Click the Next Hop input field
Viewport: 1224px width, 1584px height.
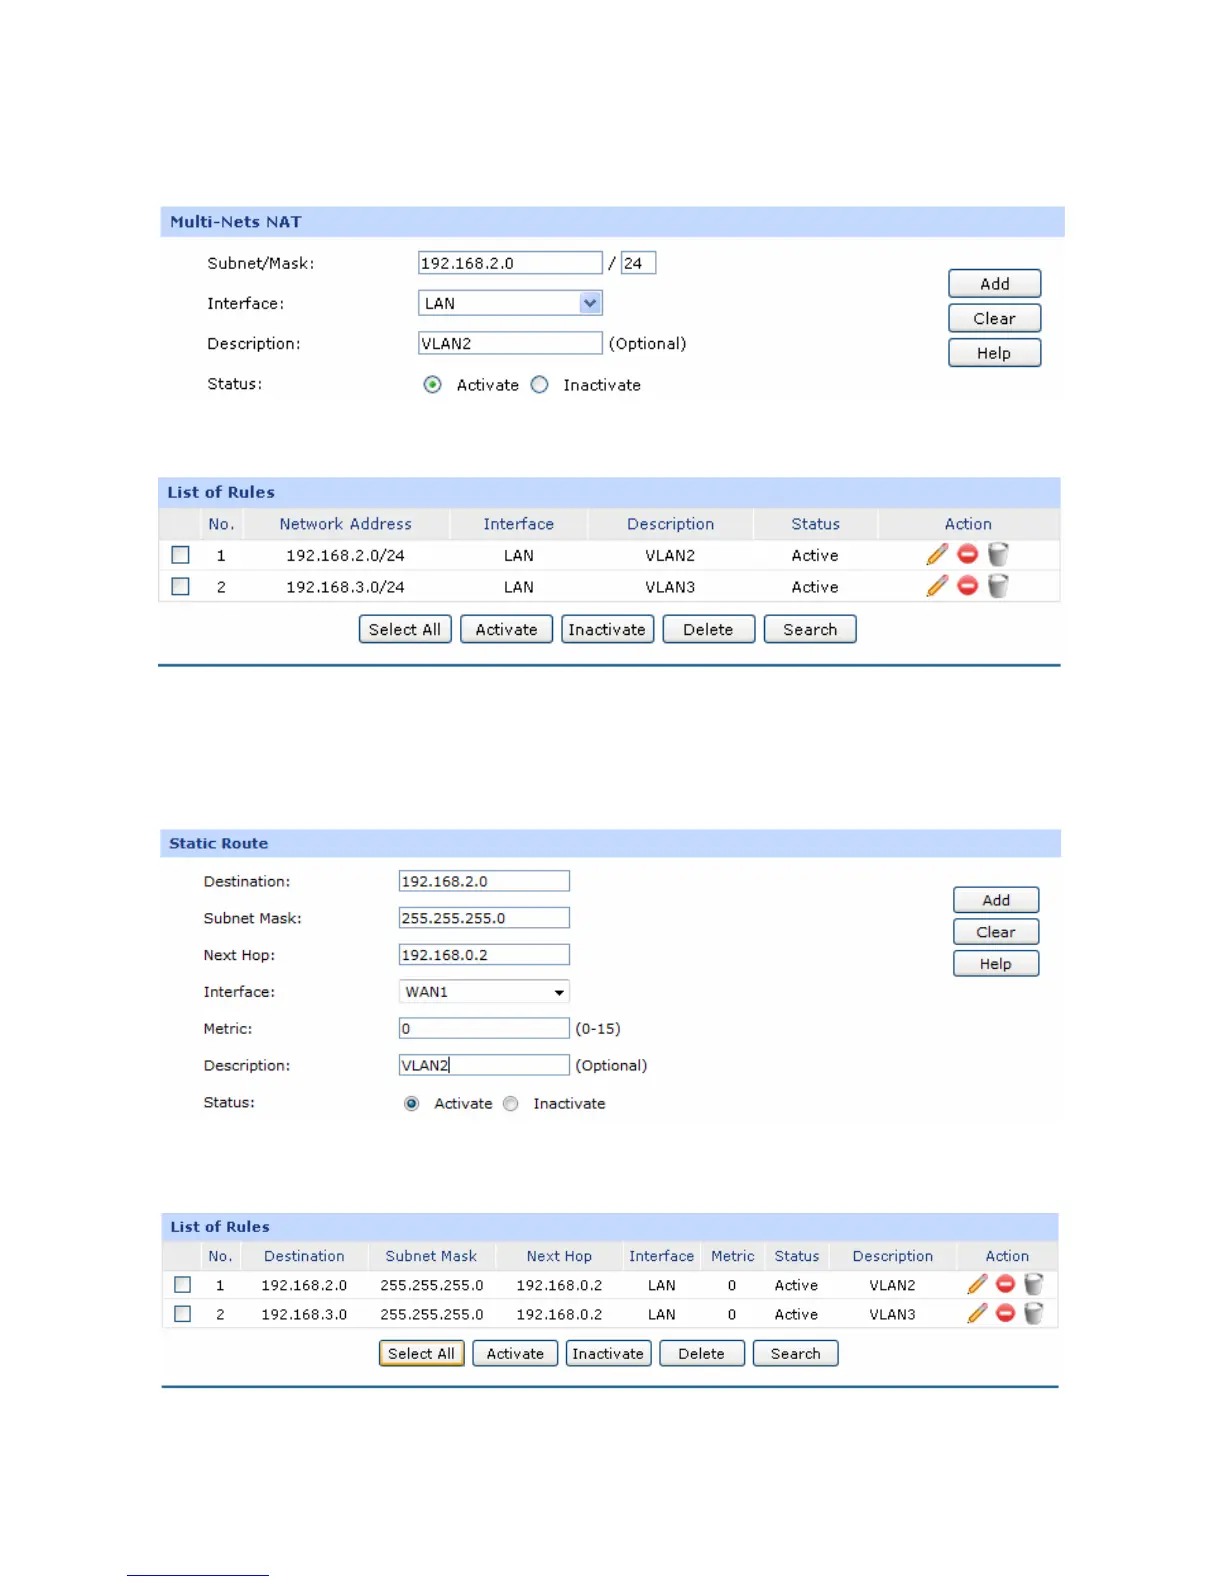point(484,954)
